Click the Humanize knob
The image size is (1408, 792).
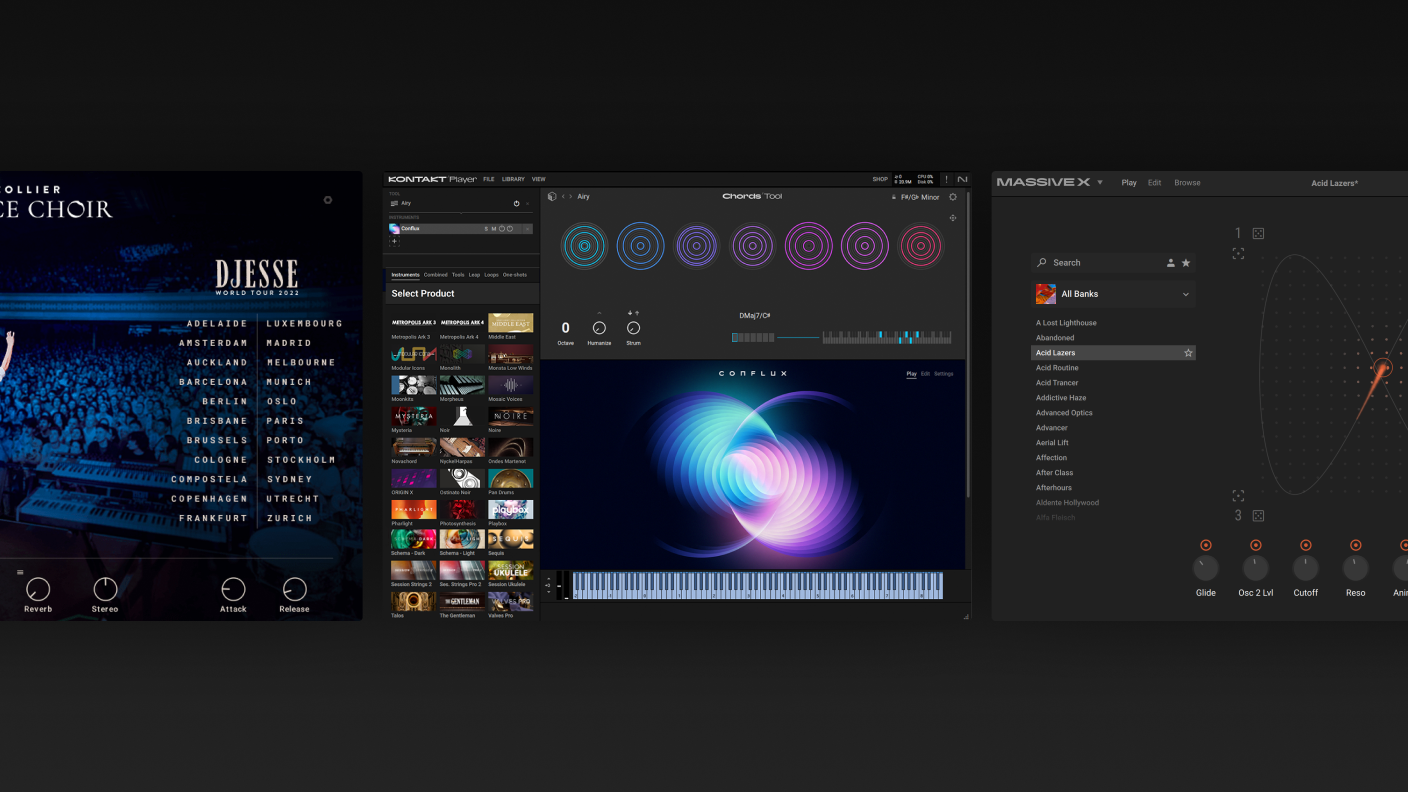pyautogui.click(x=599, y=328)
